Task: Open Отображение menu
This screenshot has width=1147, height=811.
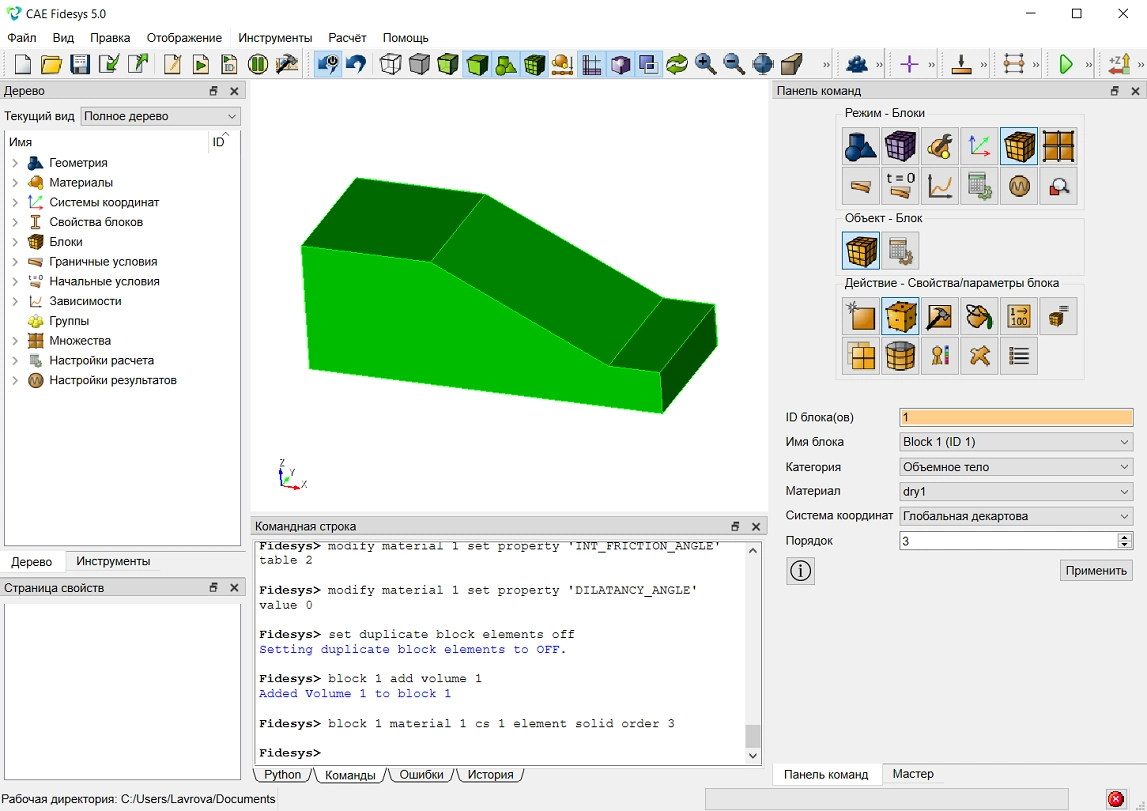Action: coord(184,38)
